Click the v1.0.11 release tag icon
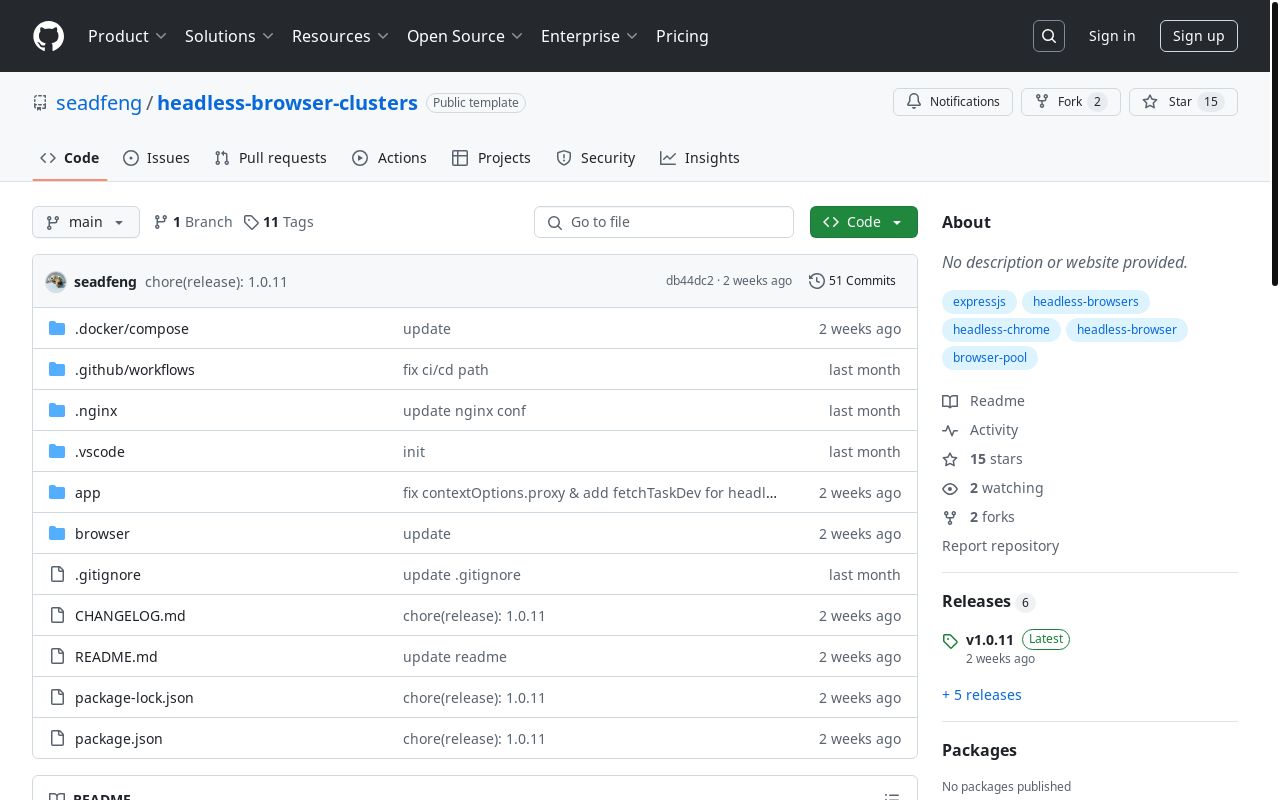 [x=950, y=641]
